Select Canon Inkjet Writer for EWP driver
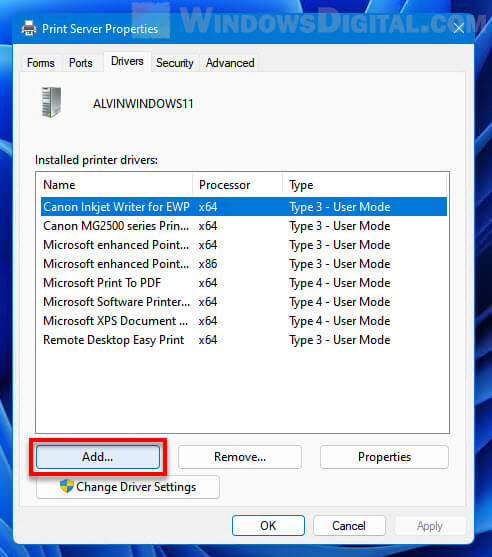Screen dimensions: 492x557 [244, 207]
